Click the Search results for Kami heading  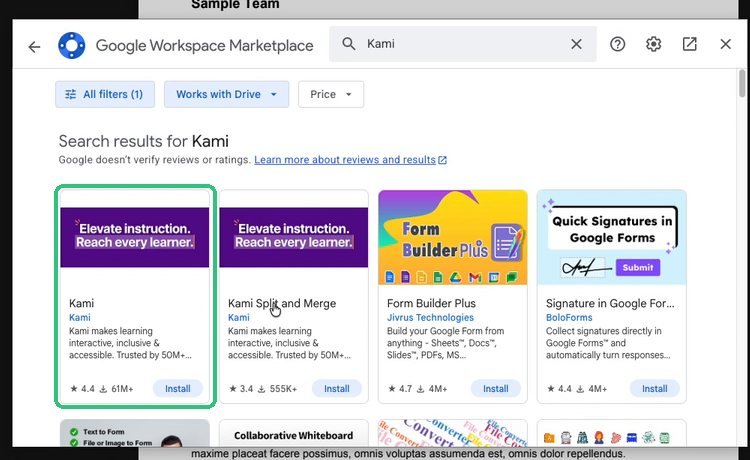[x=143, y=141]
